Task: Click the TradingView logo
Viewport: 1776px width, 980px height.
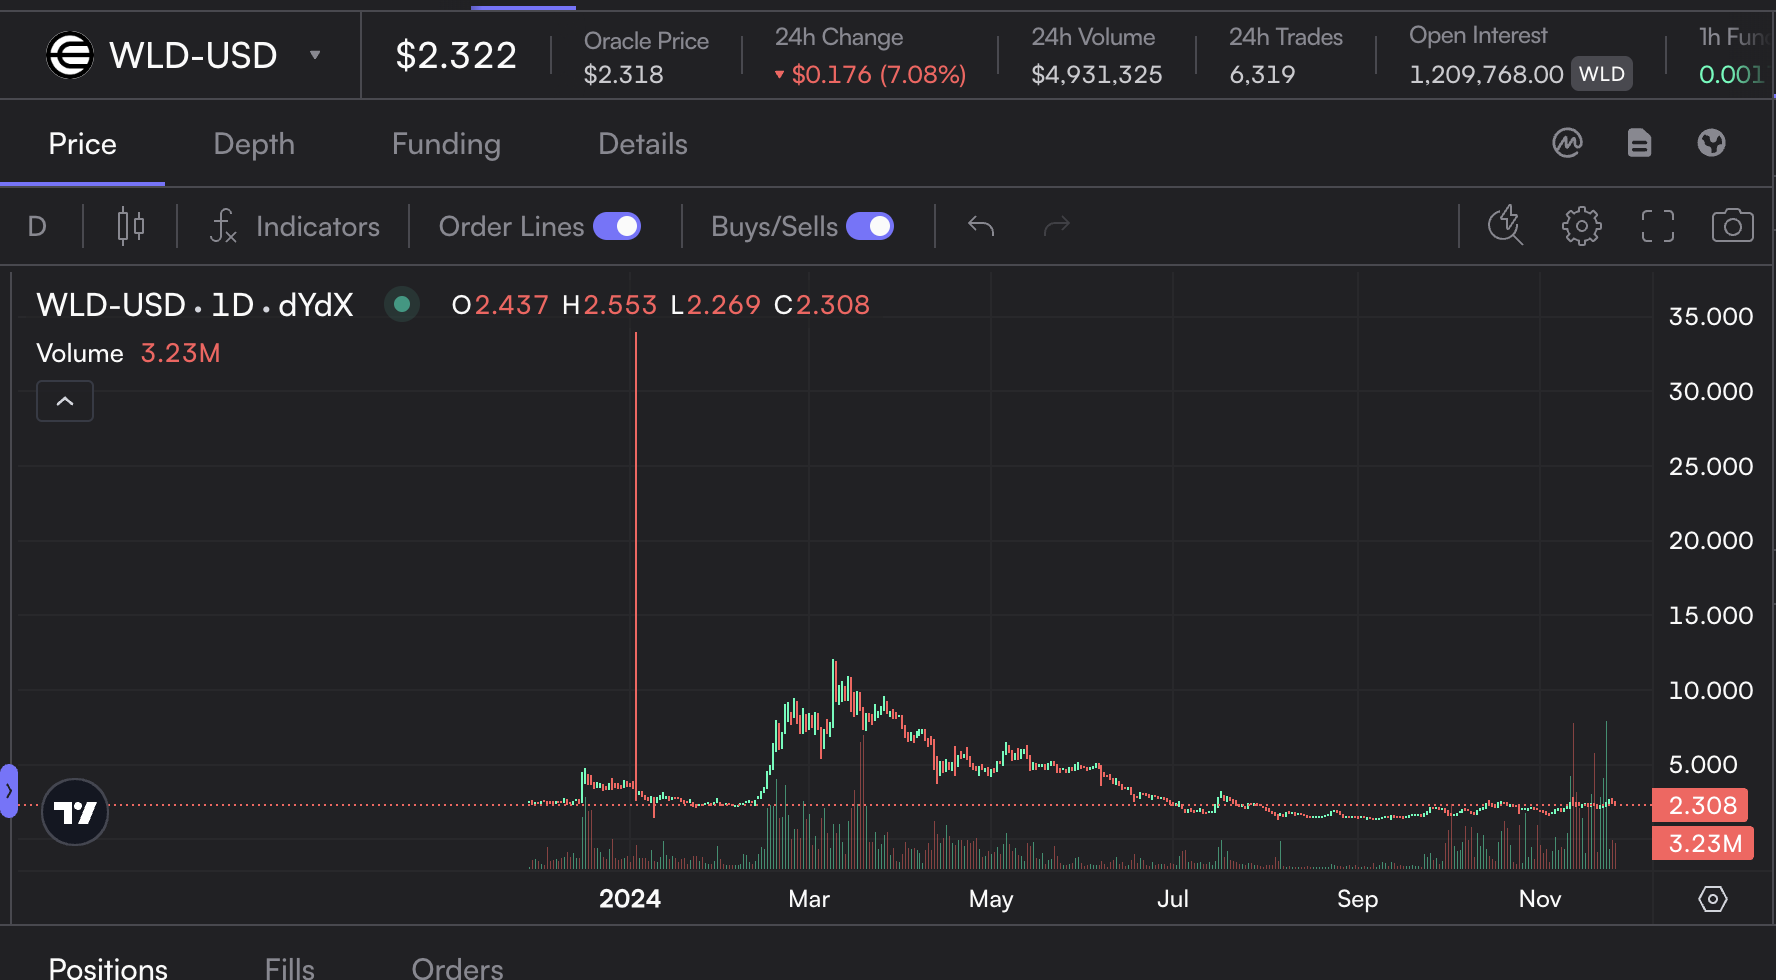Action: pos(75,812)
